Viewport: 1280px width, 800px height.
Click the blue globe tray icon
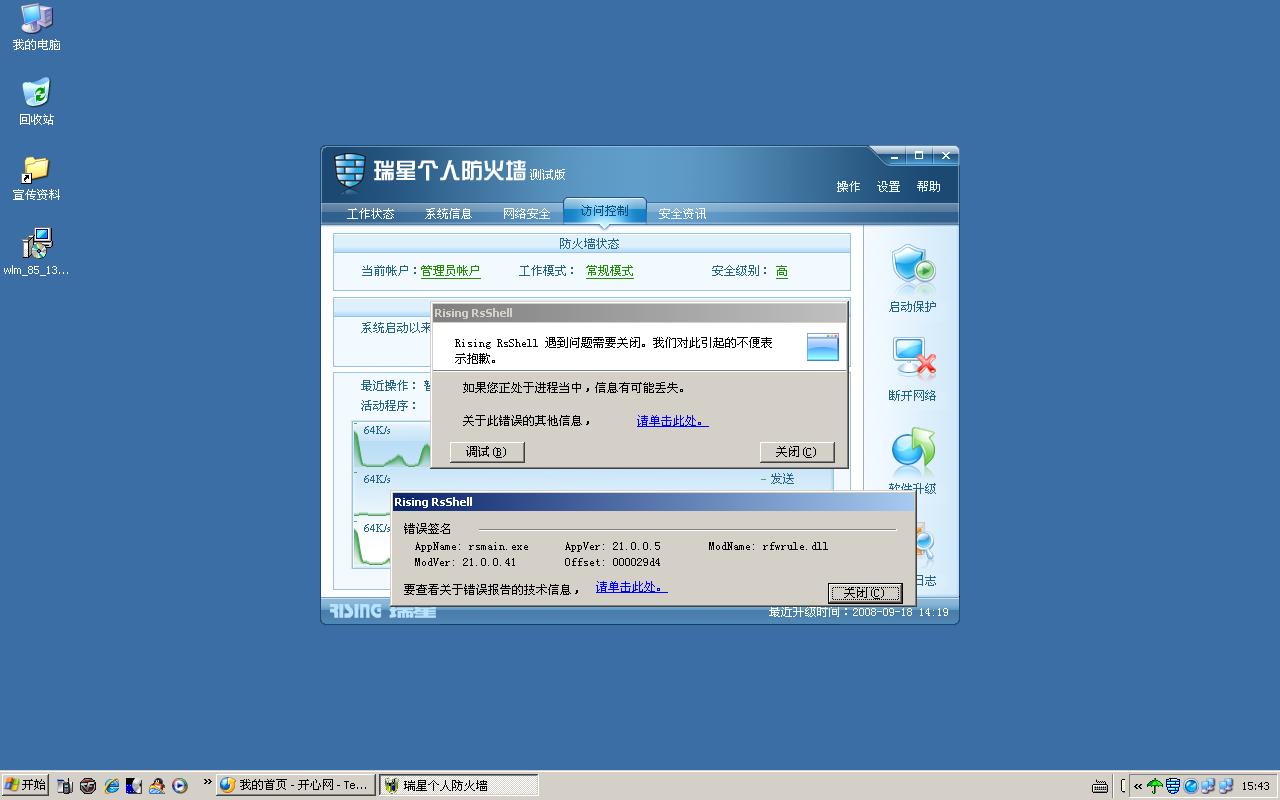coord(1190,786)
